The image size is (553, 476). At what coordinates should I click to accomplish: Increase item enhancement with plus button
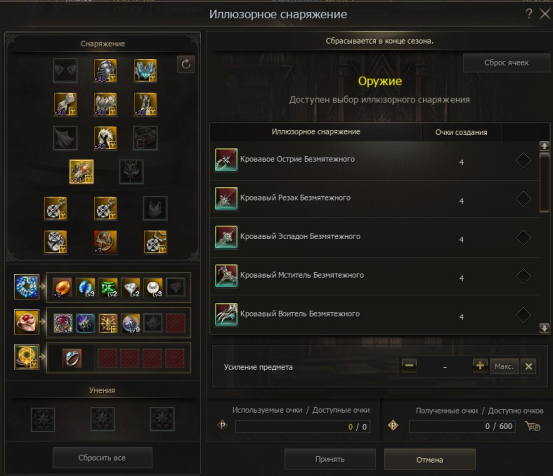click(x=480, y=366)
